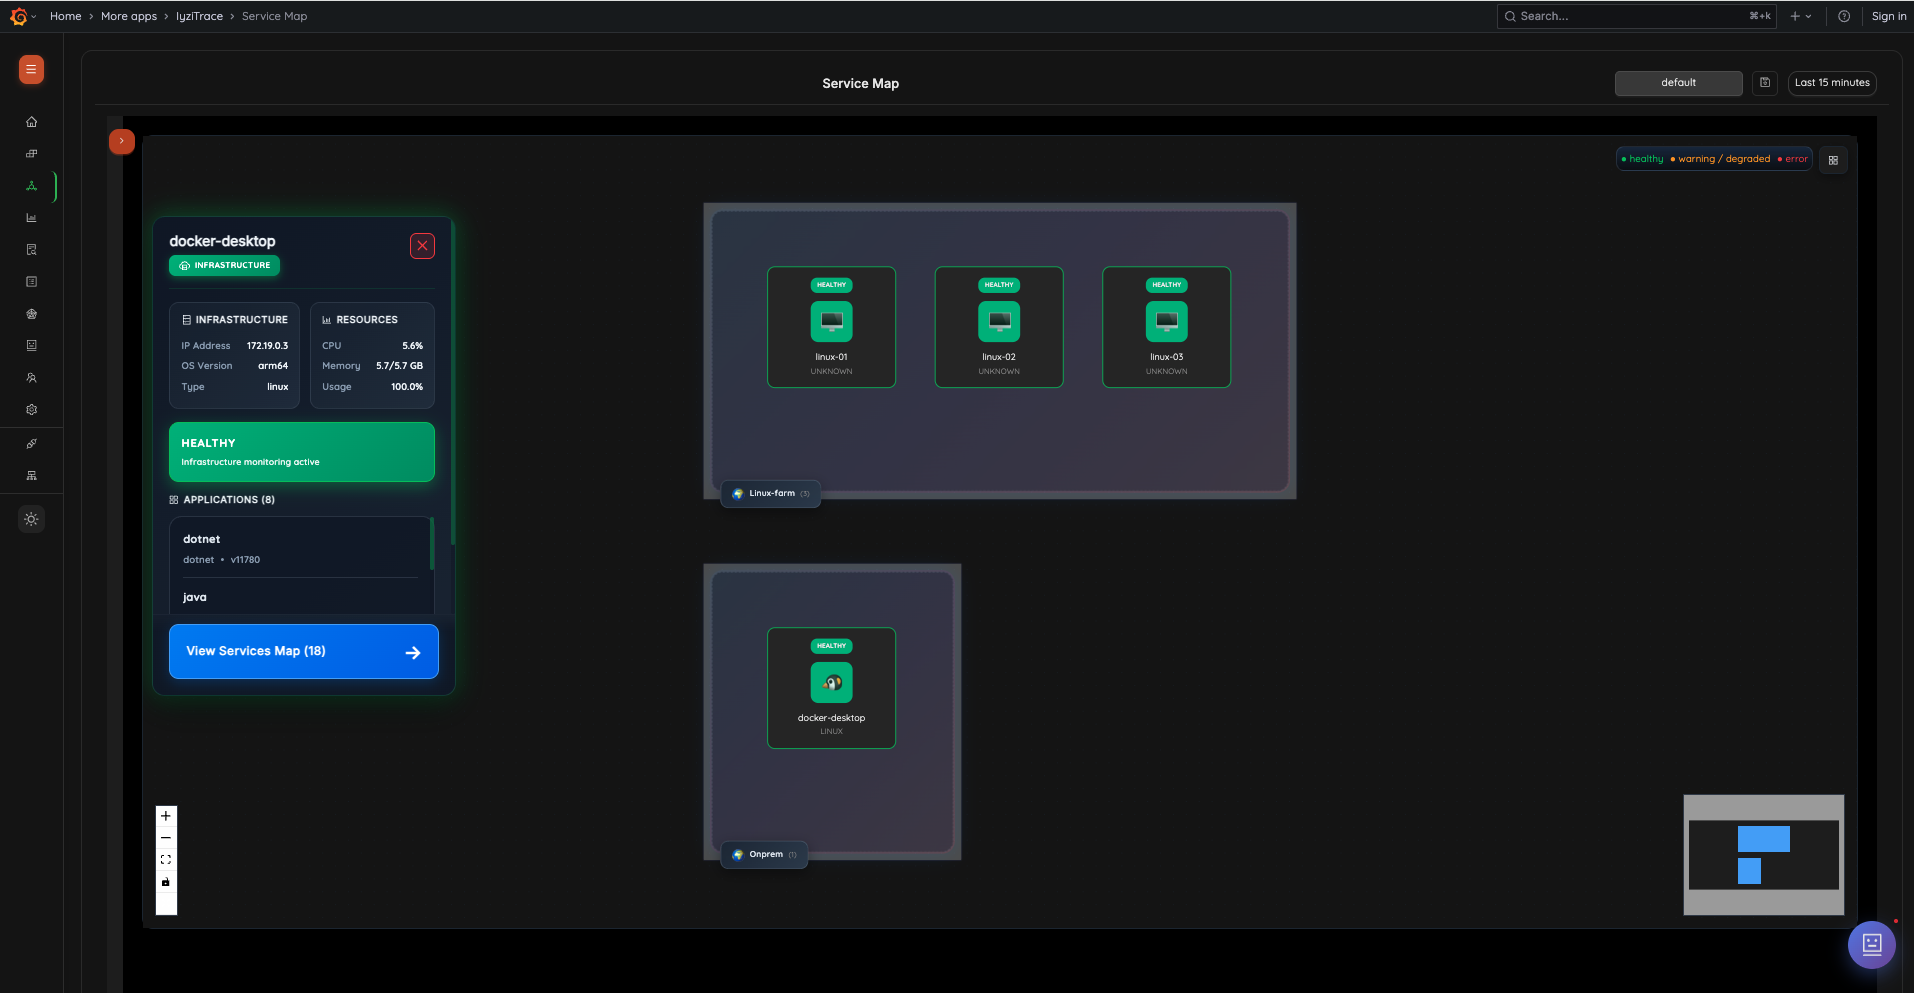Open the More apps breadcrumb item

click(x=128, y=16)
